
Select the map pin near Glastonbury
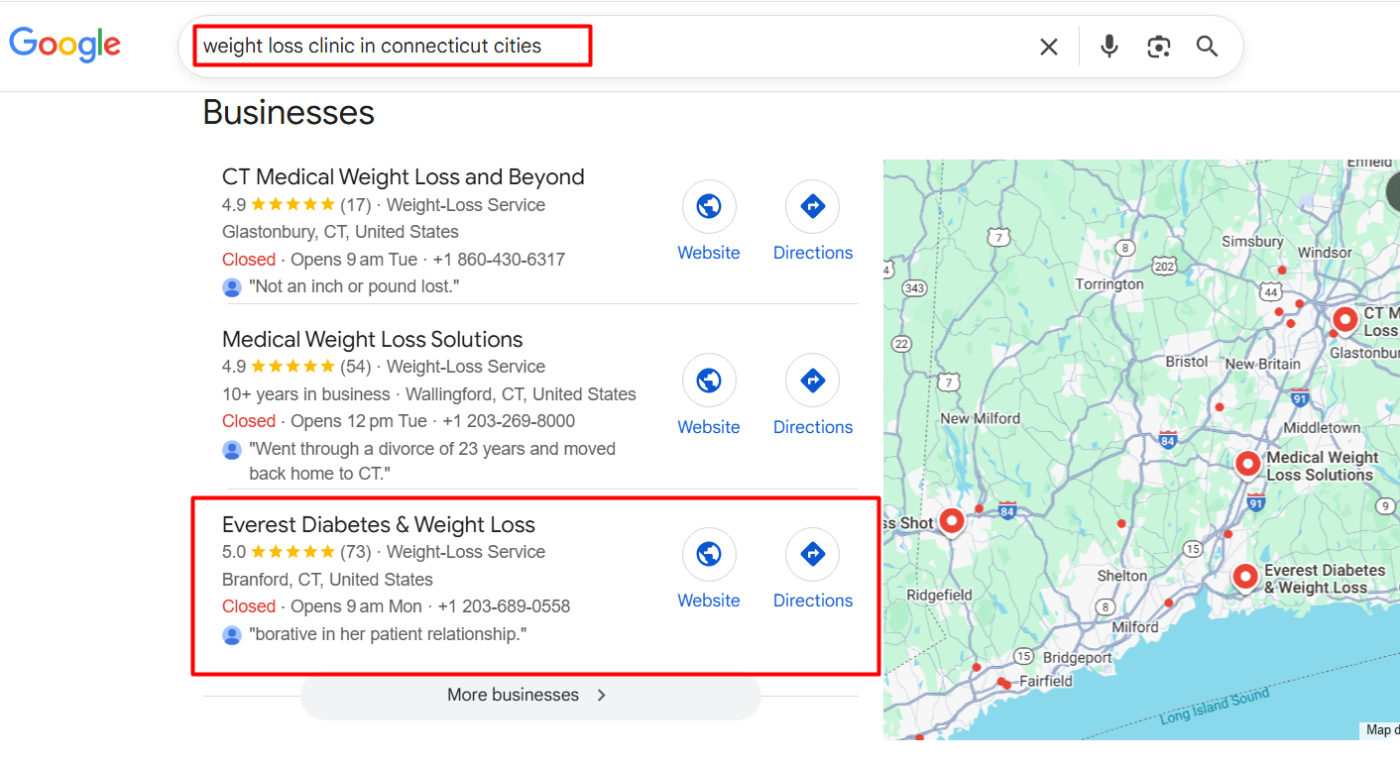[1345, 321]
